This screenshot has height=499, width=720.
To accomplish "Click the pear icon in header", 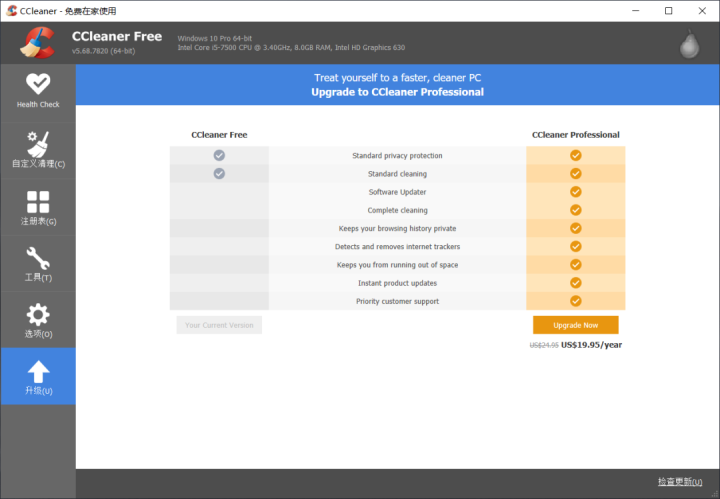I will click(x=689, y=44).
